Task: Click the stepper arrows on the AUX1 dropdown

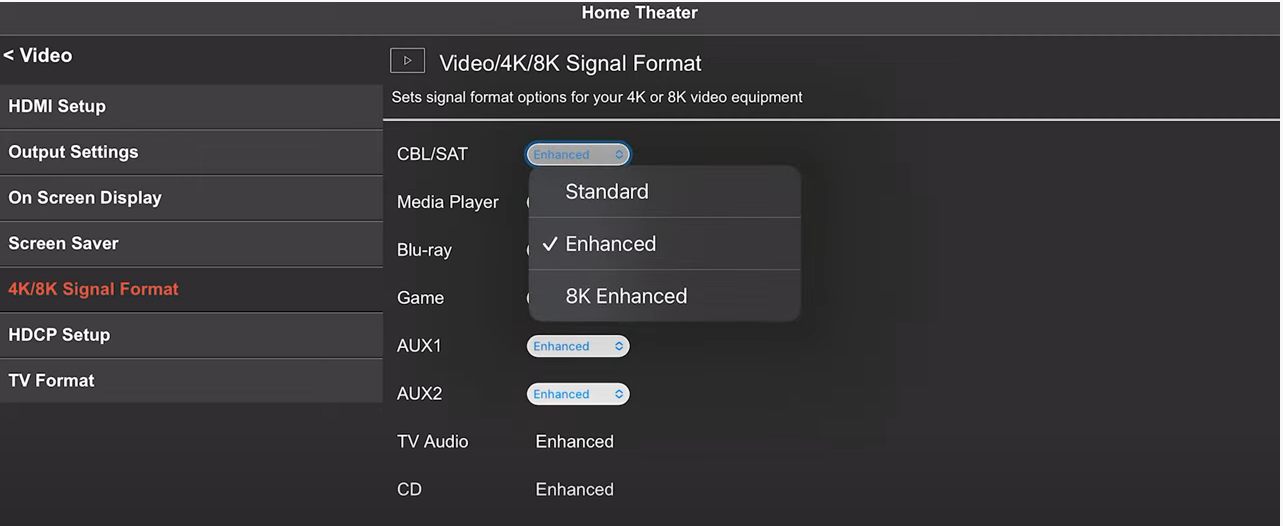Action: pos(620,346)
